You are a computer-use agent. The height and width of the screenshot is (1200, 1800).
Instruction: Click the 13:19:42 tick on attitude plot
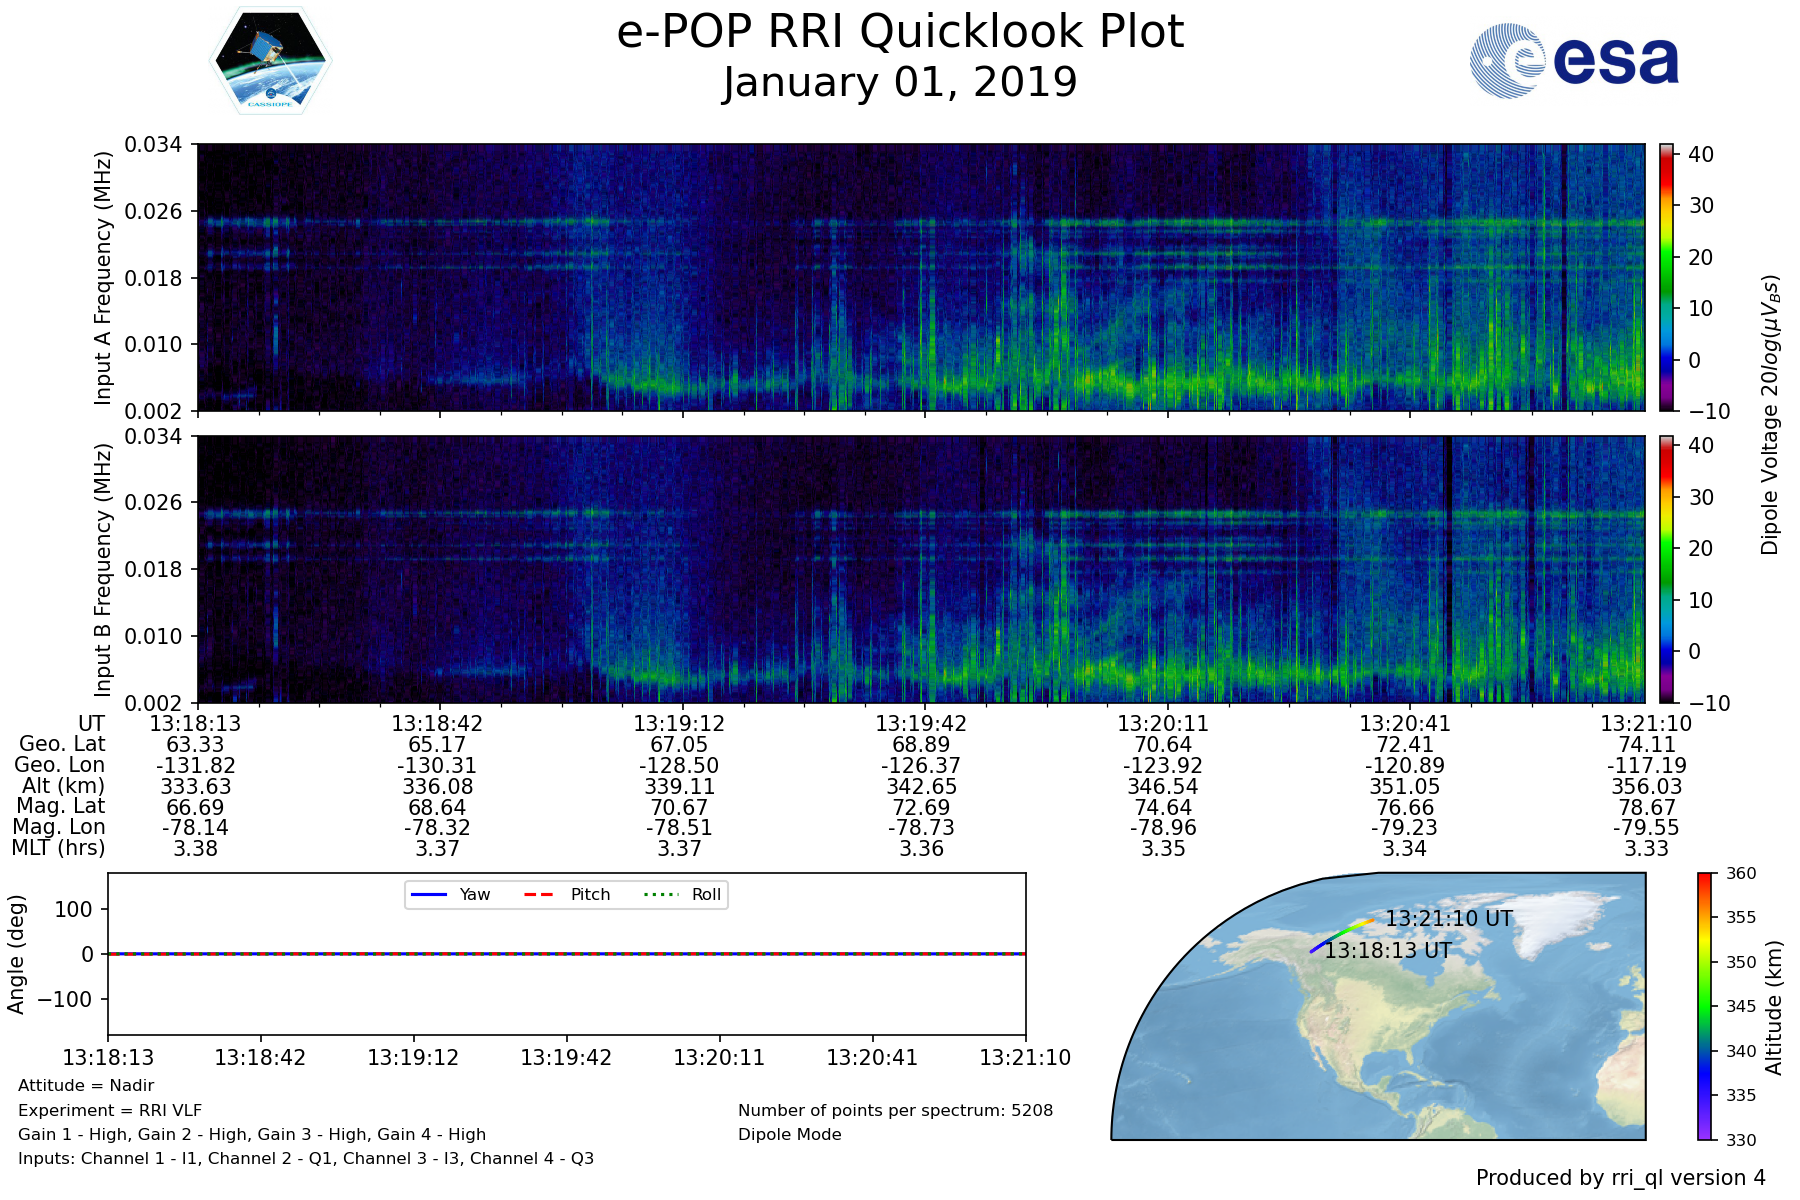pyautogui.click(x=566, y=1057)
